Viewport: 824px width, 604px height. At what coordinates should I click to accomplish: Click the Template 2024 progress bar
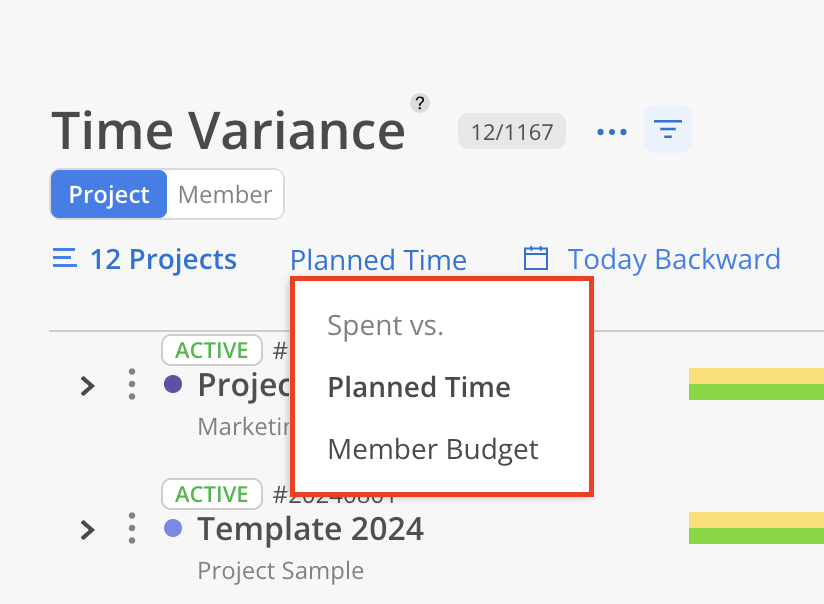coord(756,528)
